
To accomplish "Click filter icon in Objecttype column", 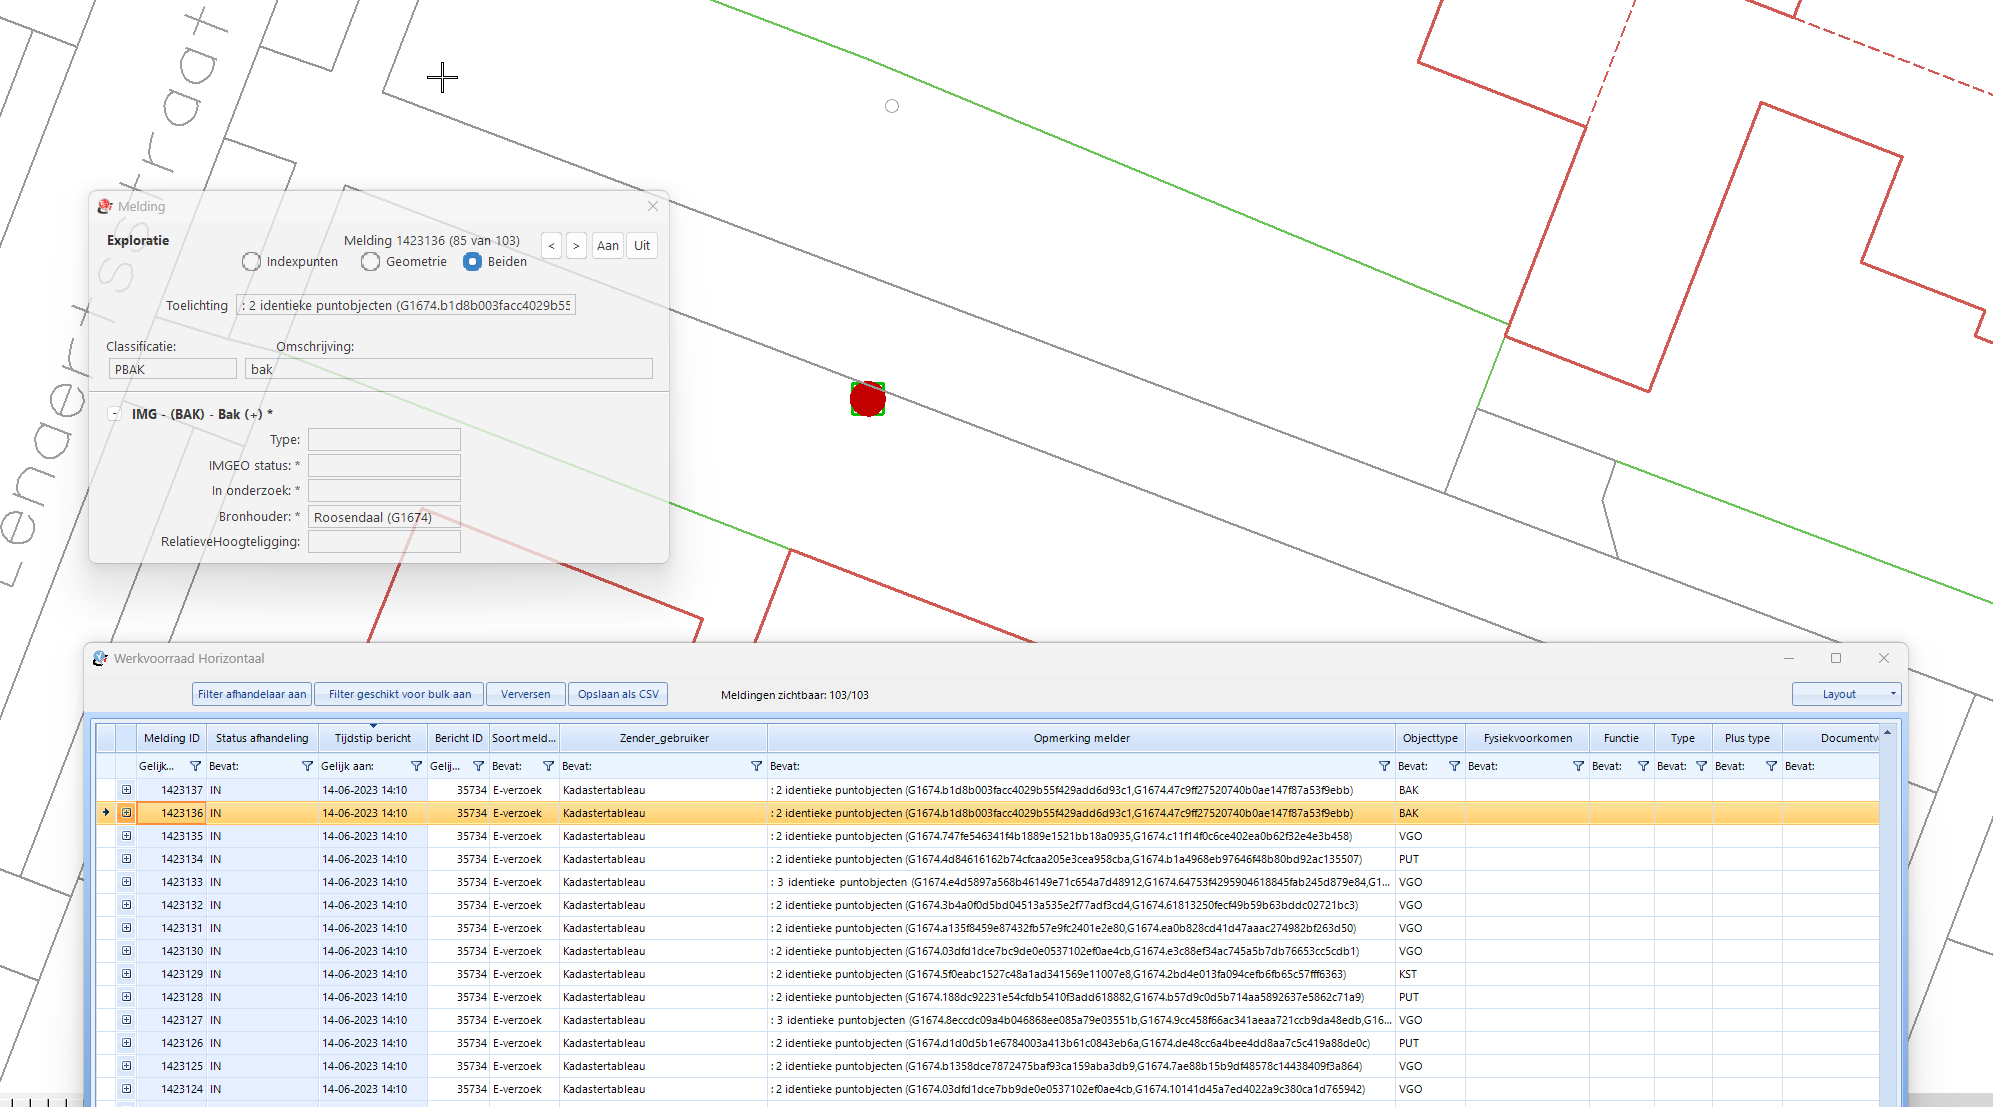I will [x=1454, y=766].
